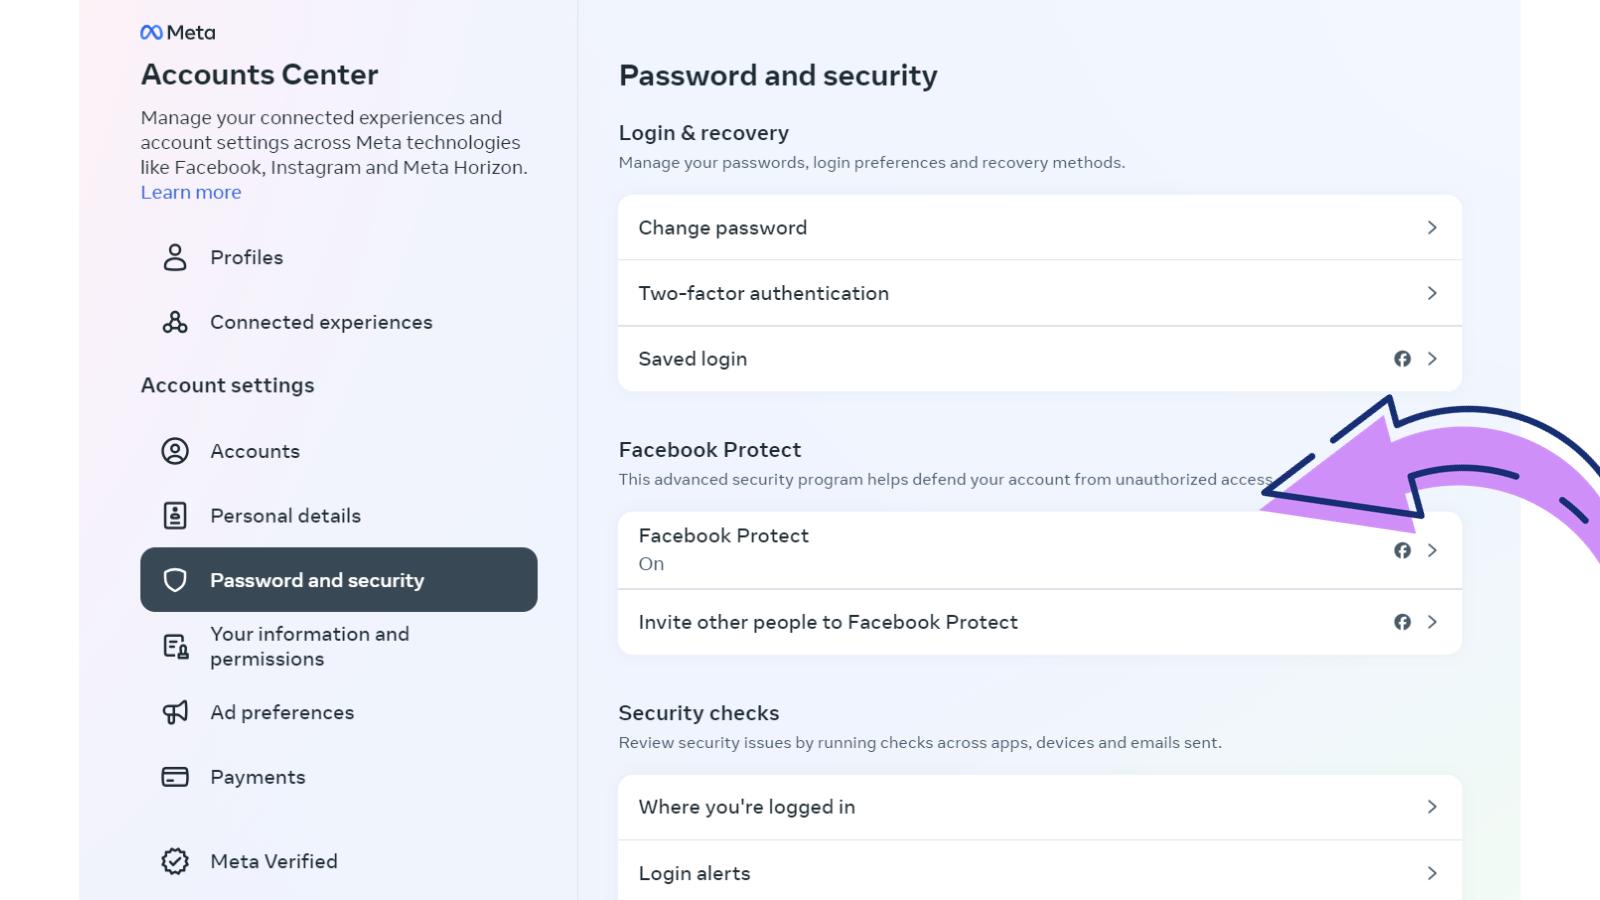Click the Meta logo
The image size is (1600, 900).
[x=176, y=31]
